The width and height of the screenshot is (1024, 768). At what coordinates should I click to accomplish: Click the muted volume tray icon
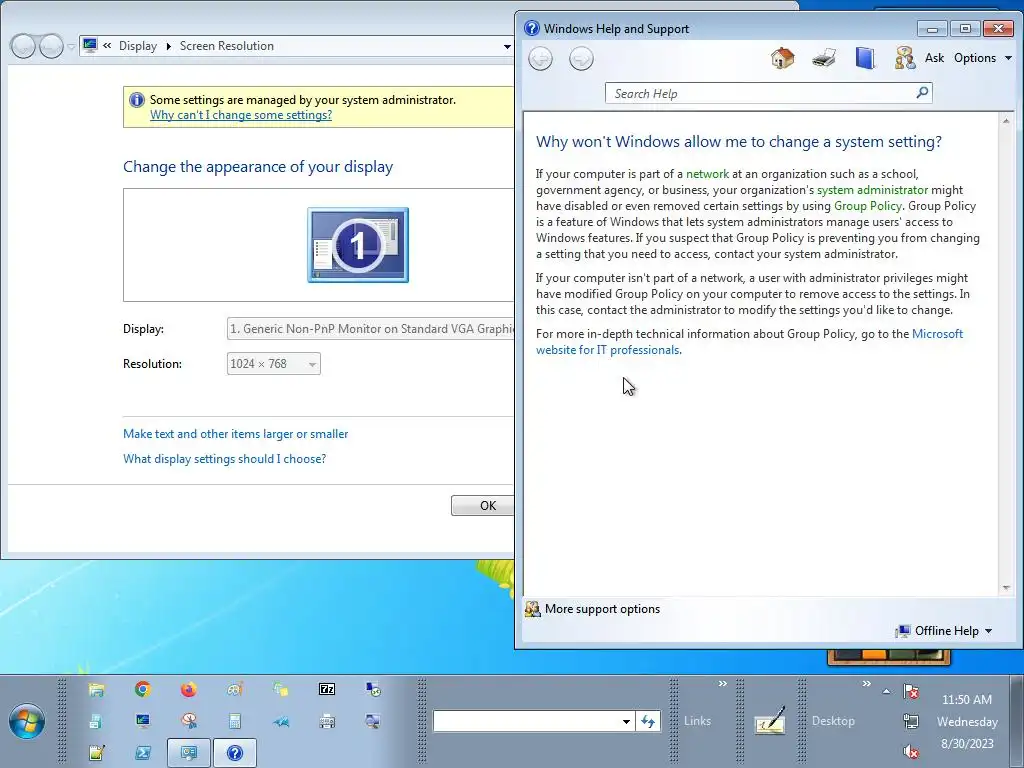pyautogui.click(x=911, y=752)
